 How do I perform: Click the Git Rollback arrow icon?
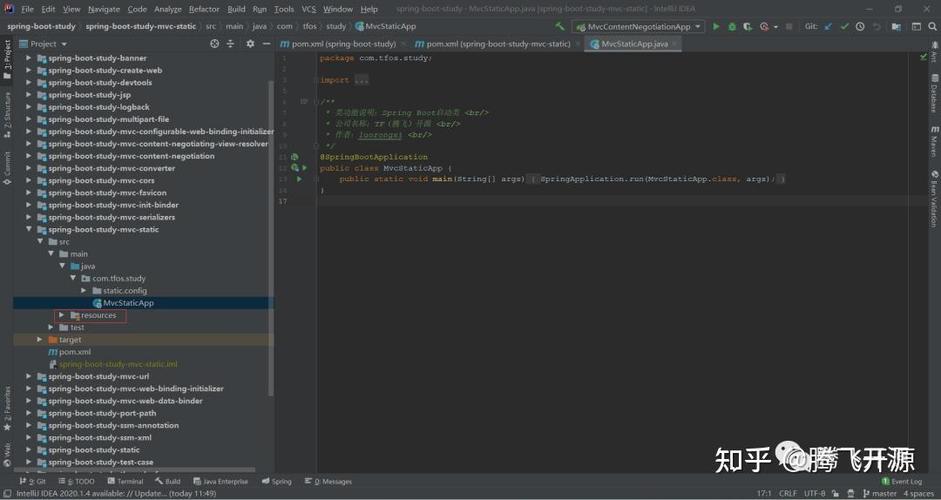[x=877, y=26]
